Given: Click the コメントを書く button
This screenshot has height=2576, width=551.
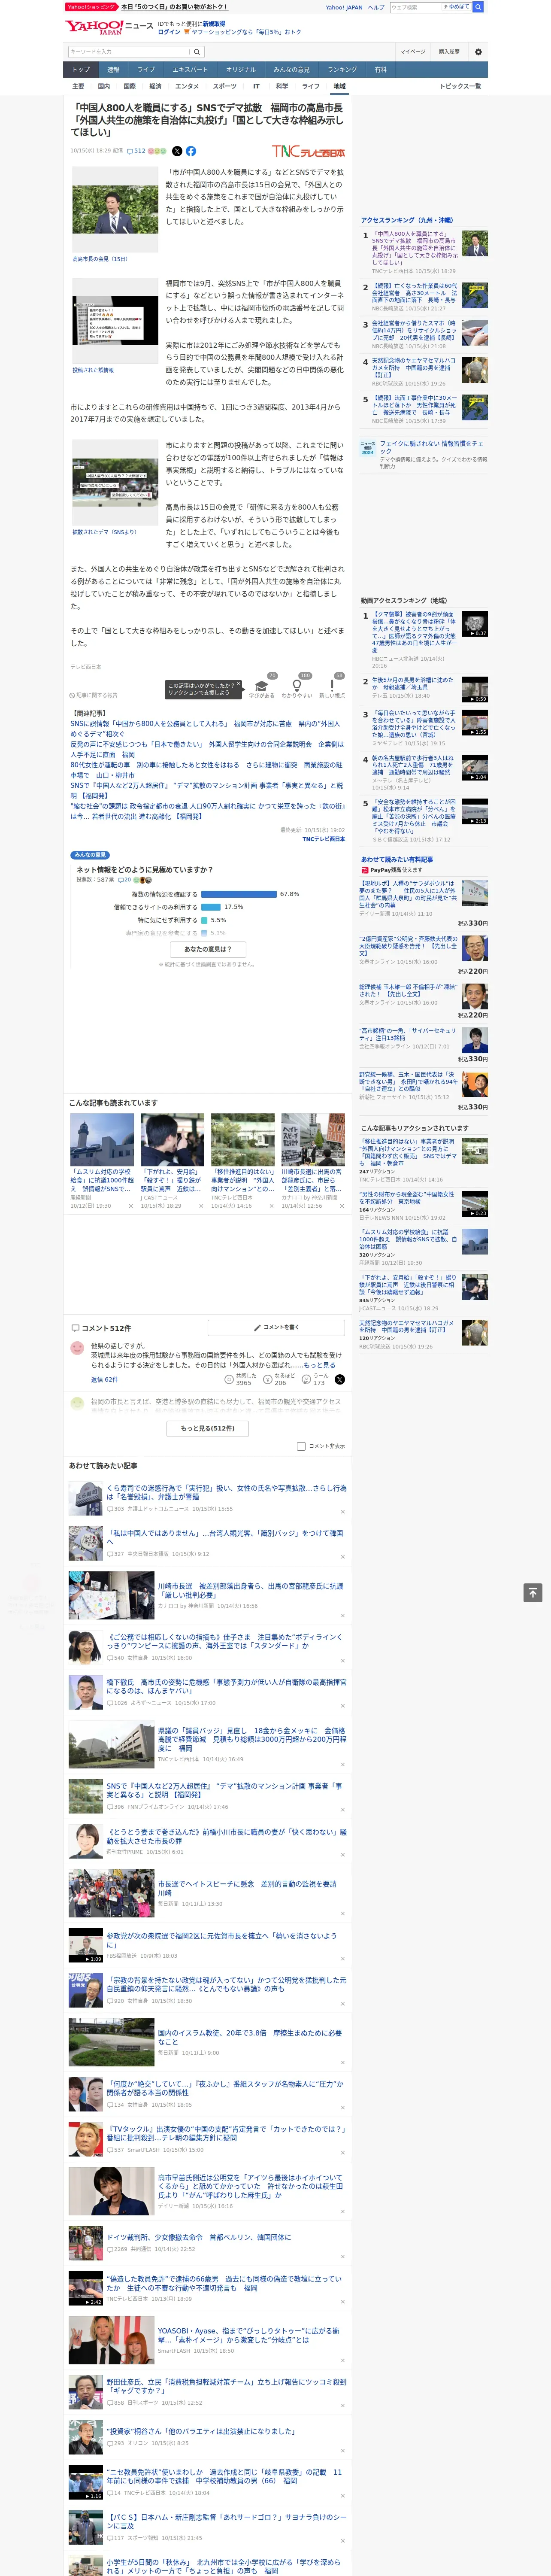Looking at the screenshot, I should coord(276,1327).
